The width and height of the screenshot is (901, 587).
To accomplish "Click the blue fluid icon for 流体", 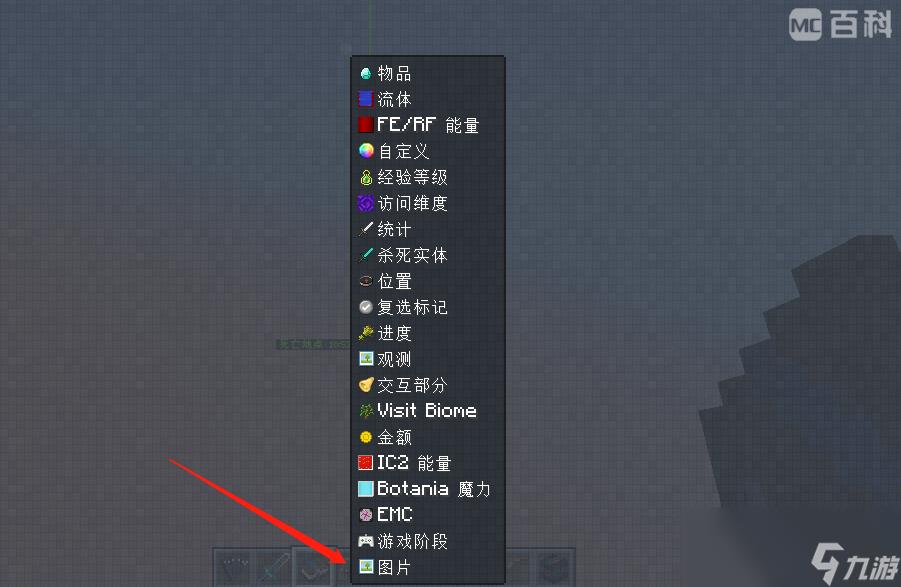I will (365, 99).
